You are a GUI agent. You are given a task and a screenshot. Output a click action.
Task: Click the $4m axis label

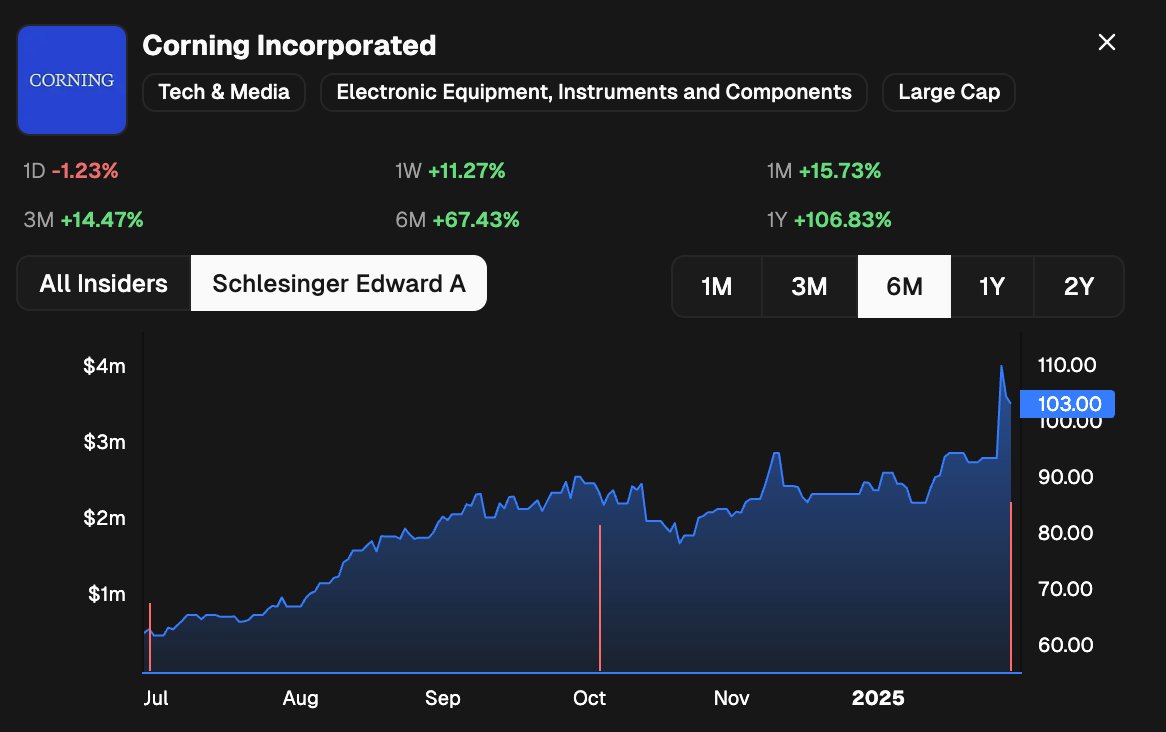104,366
